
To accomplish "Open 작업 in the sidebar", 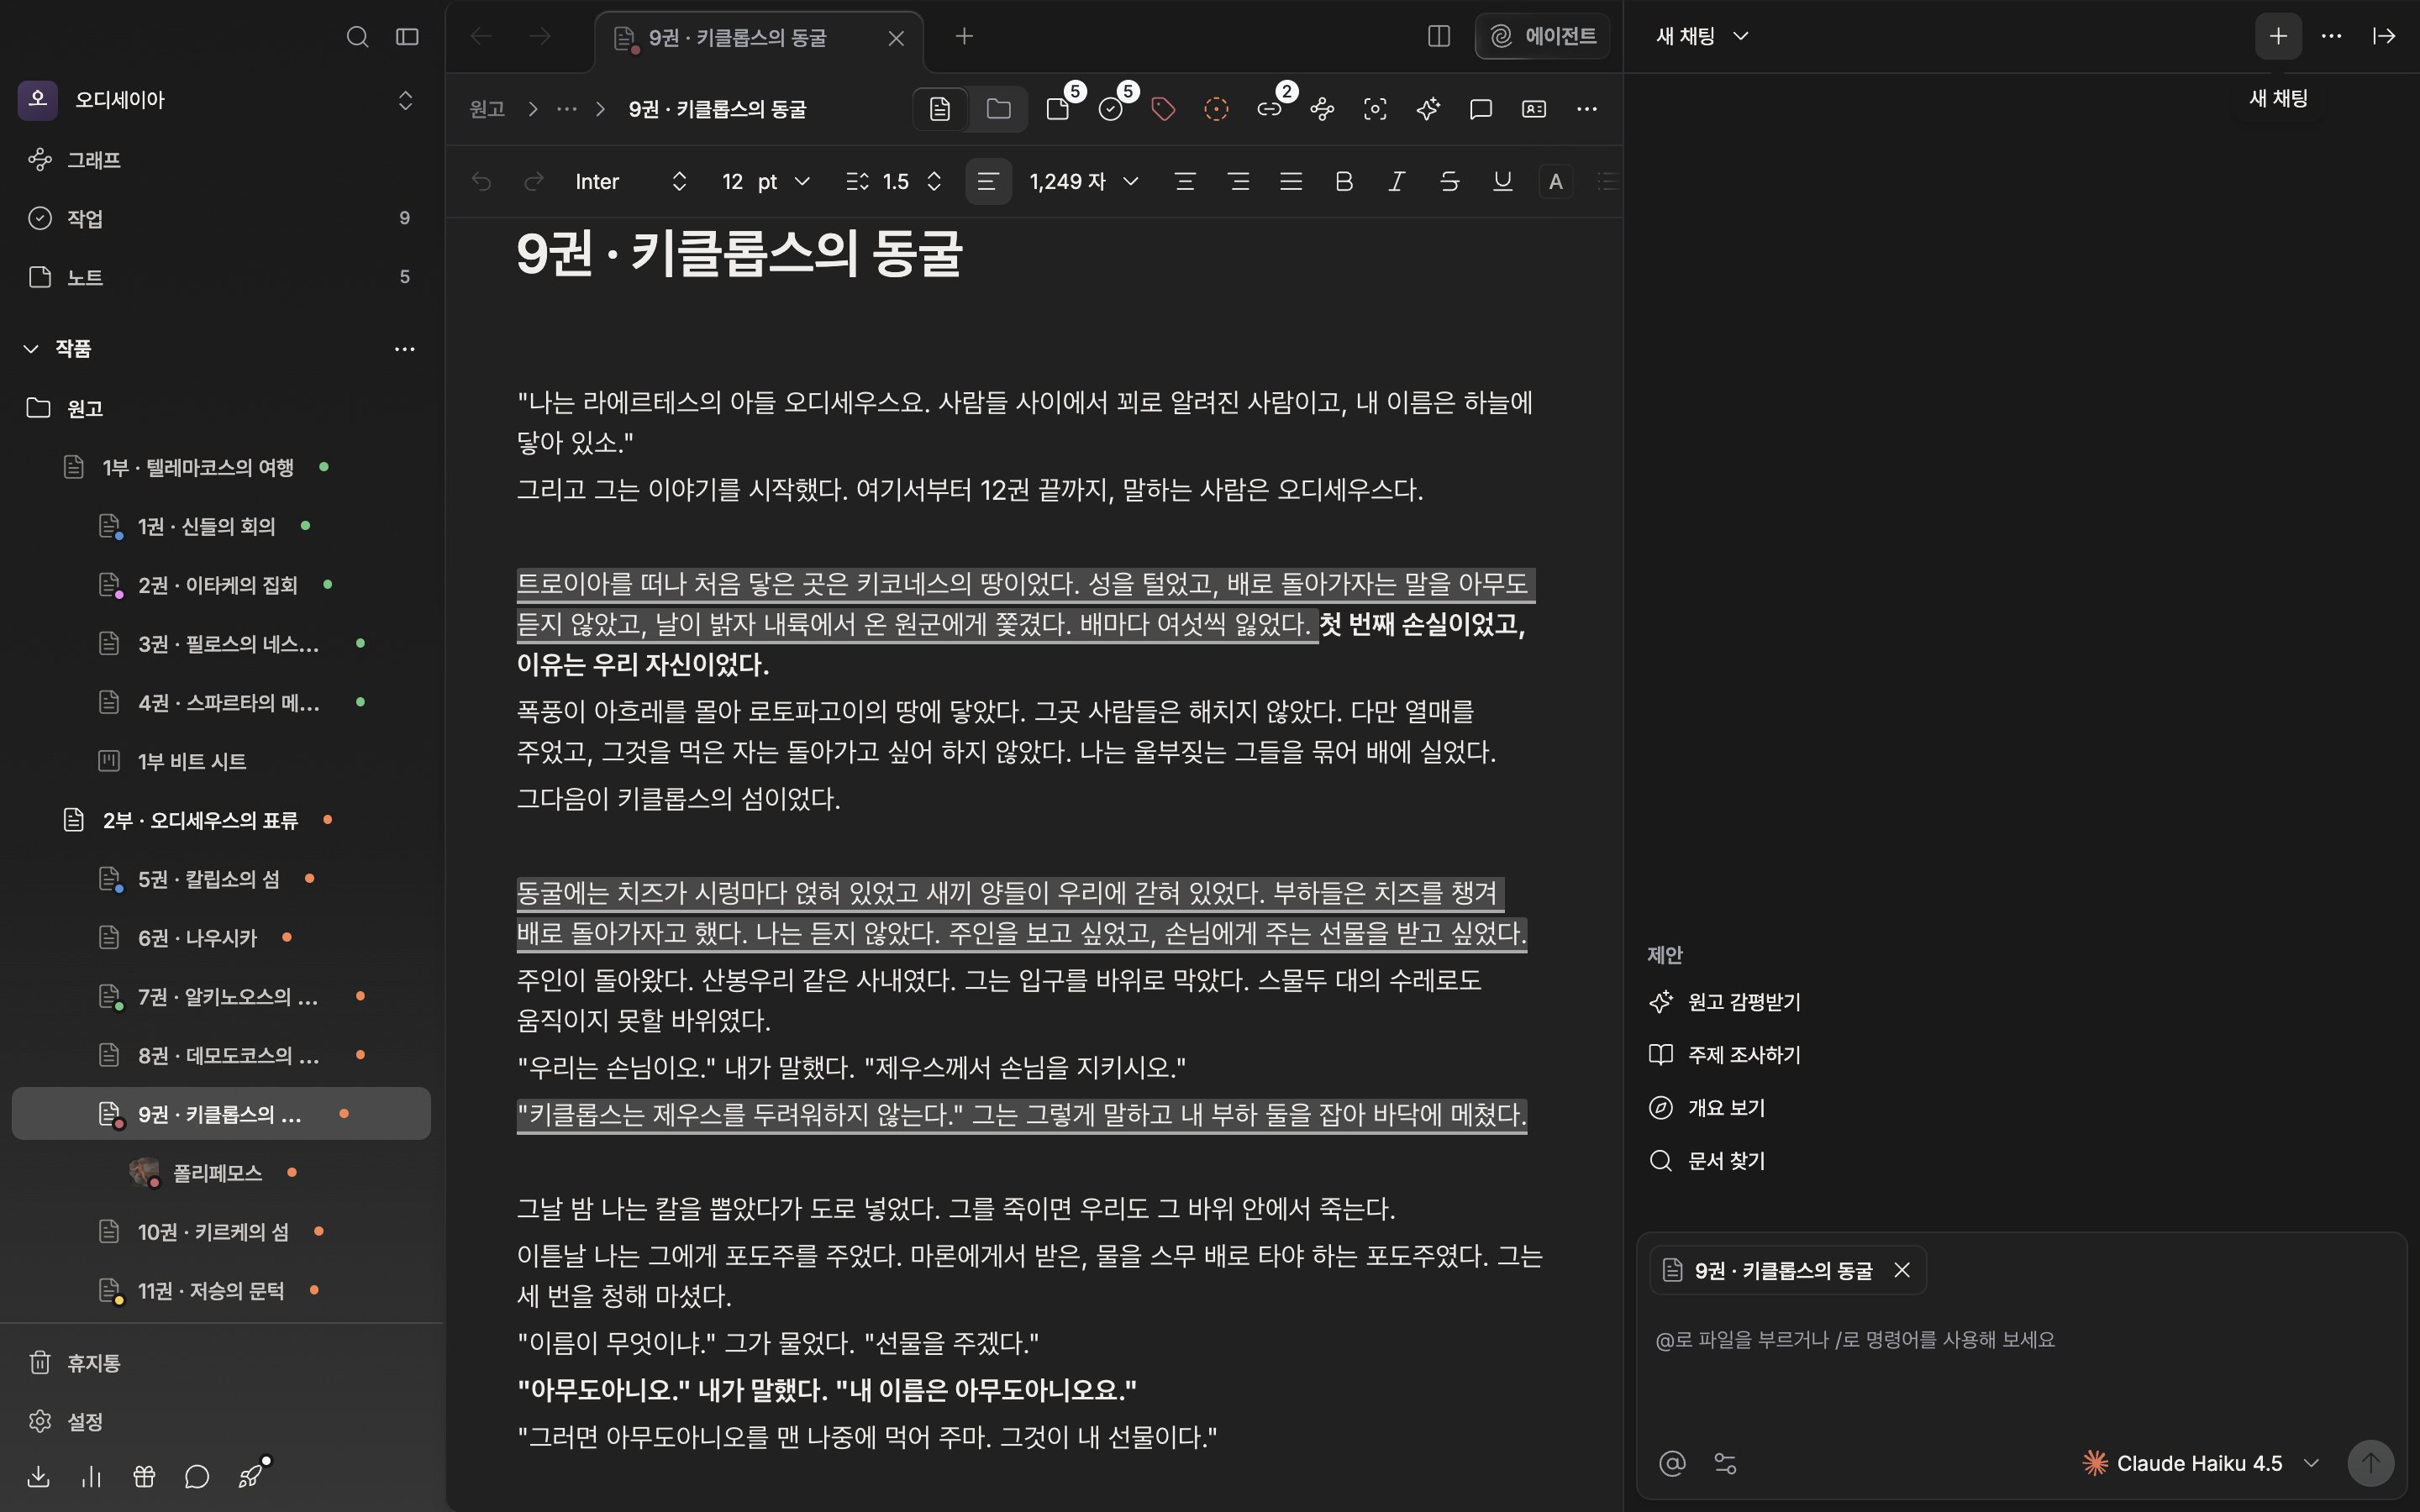I will tap(221, 218).
